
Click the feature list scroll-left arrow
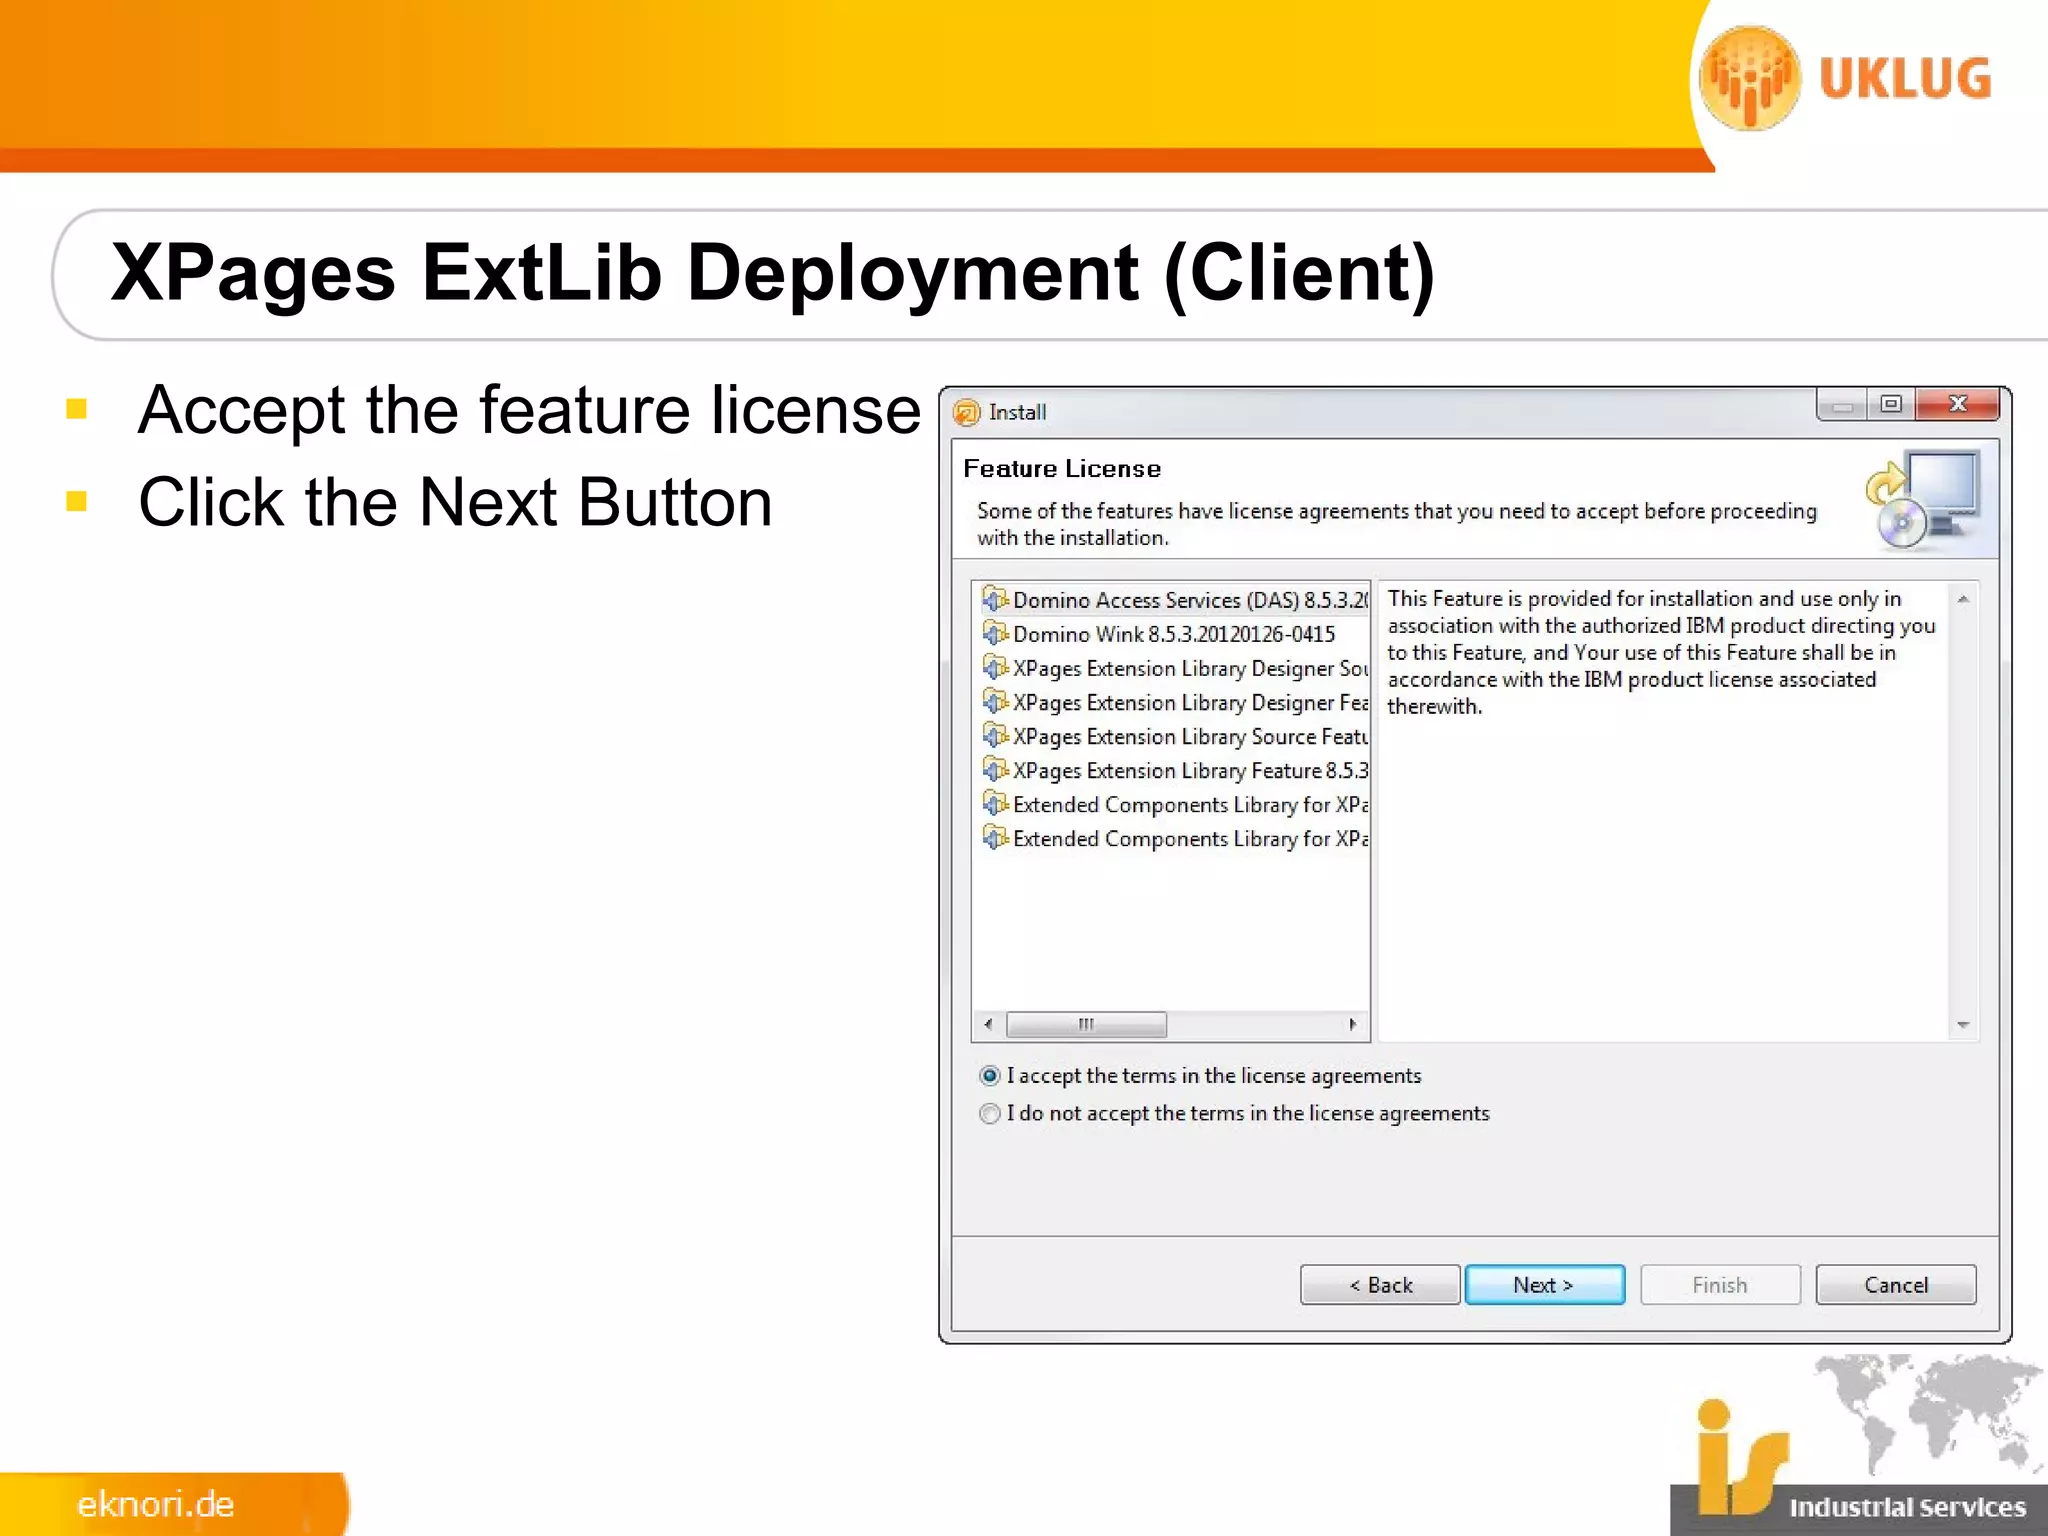(988, 1024)
